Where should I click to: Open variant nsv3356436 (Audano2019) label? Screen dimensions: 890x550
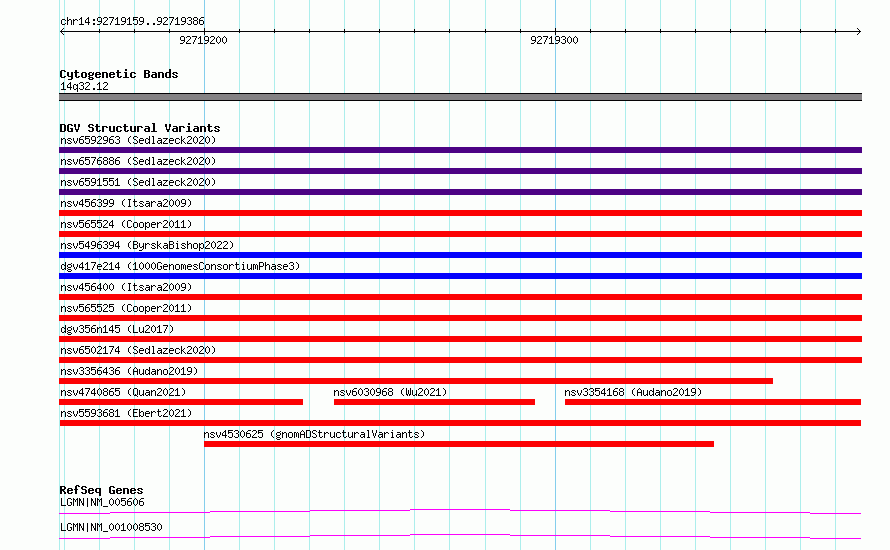129,371
